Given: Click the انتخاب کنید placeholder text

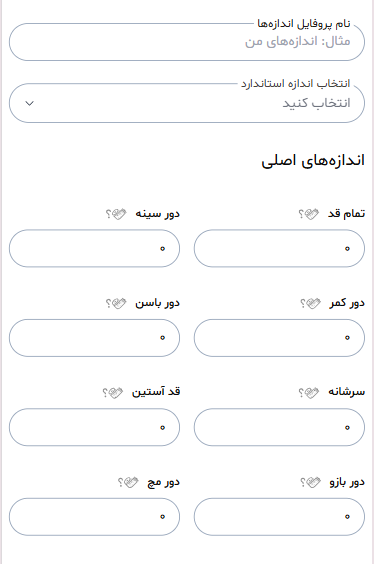Looking at the screenshot, I should (x=316, y=103).
